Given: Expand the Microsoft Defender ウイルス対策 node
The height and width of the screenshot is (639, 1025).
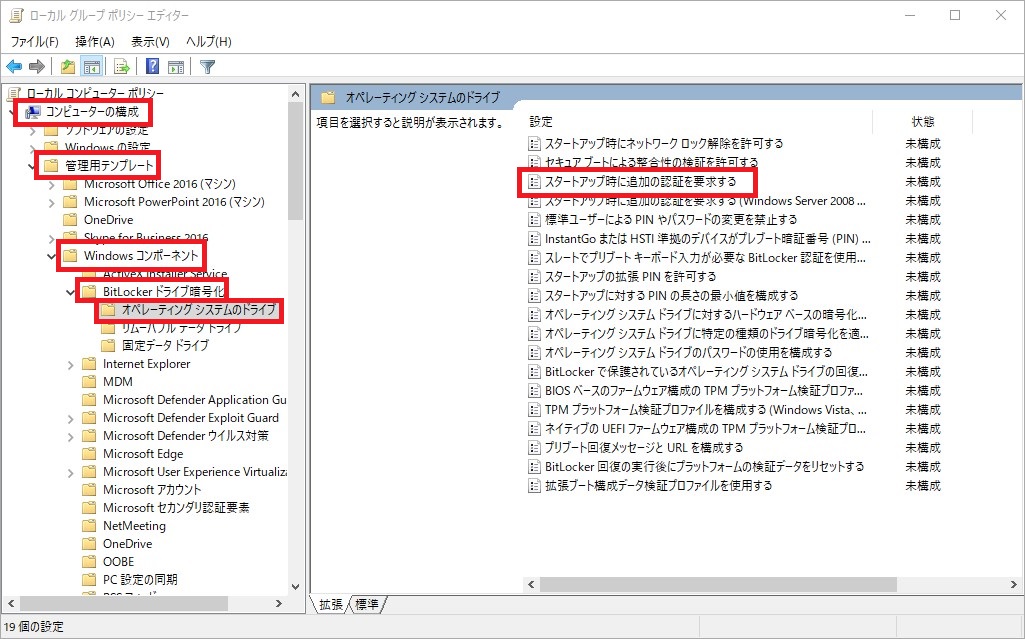Looking at the screenshot, I should tap(70, 436).
